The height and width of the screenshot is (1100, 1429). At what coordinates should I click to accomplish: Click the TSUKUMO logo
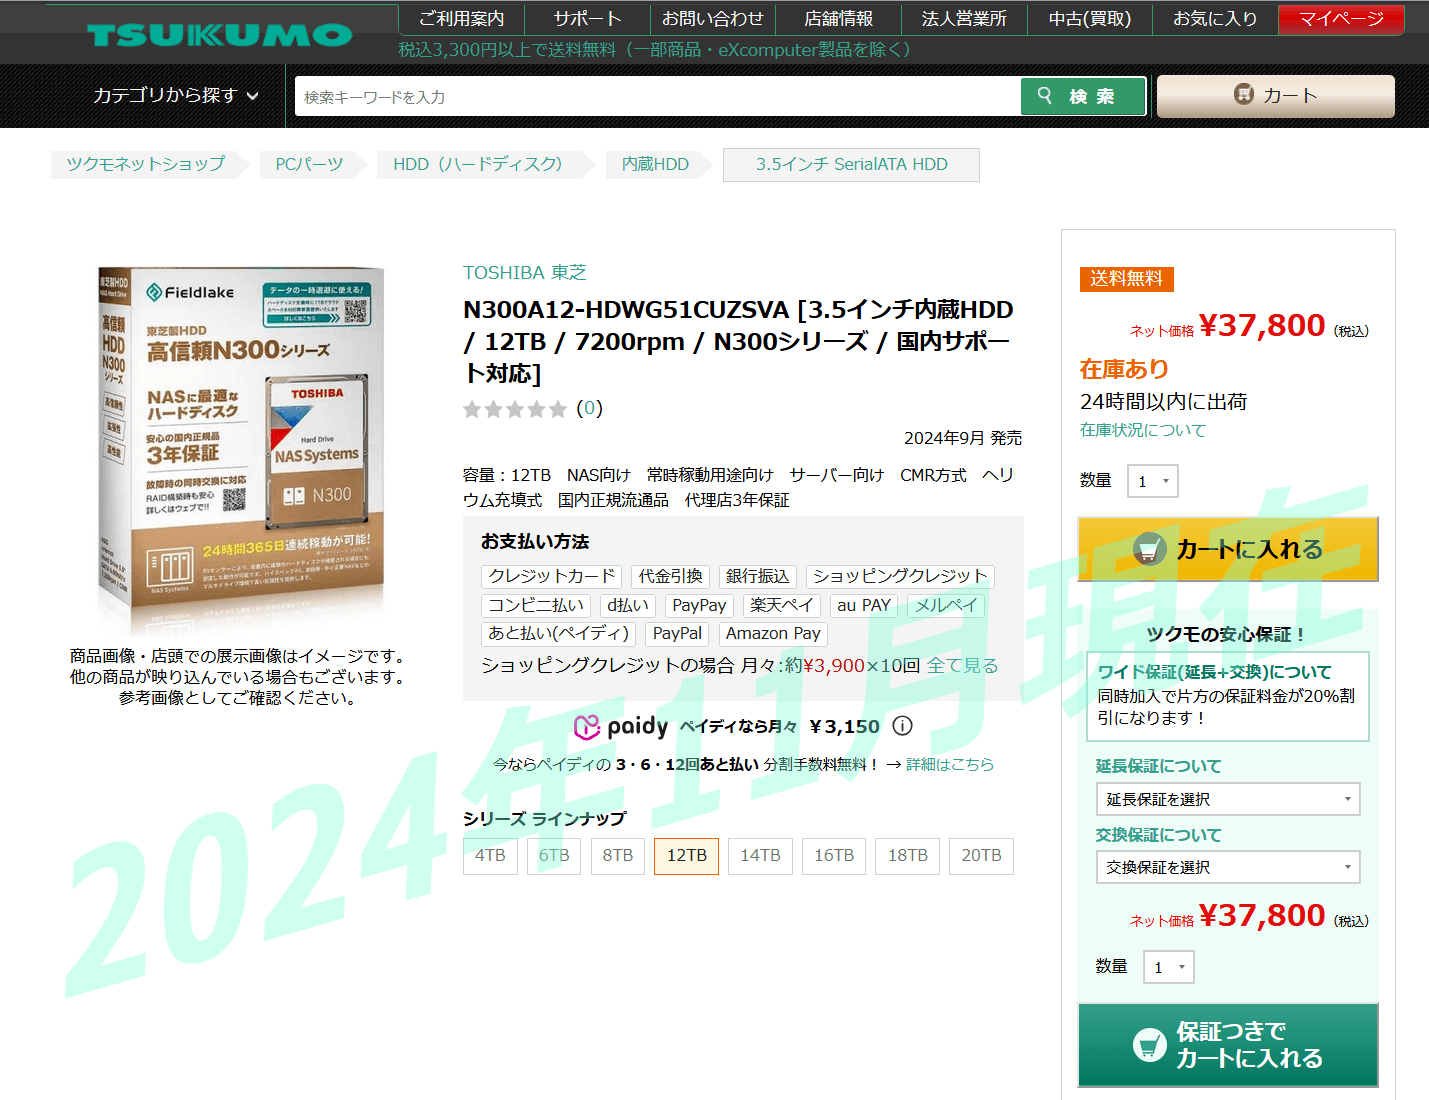tap(220, 35)
